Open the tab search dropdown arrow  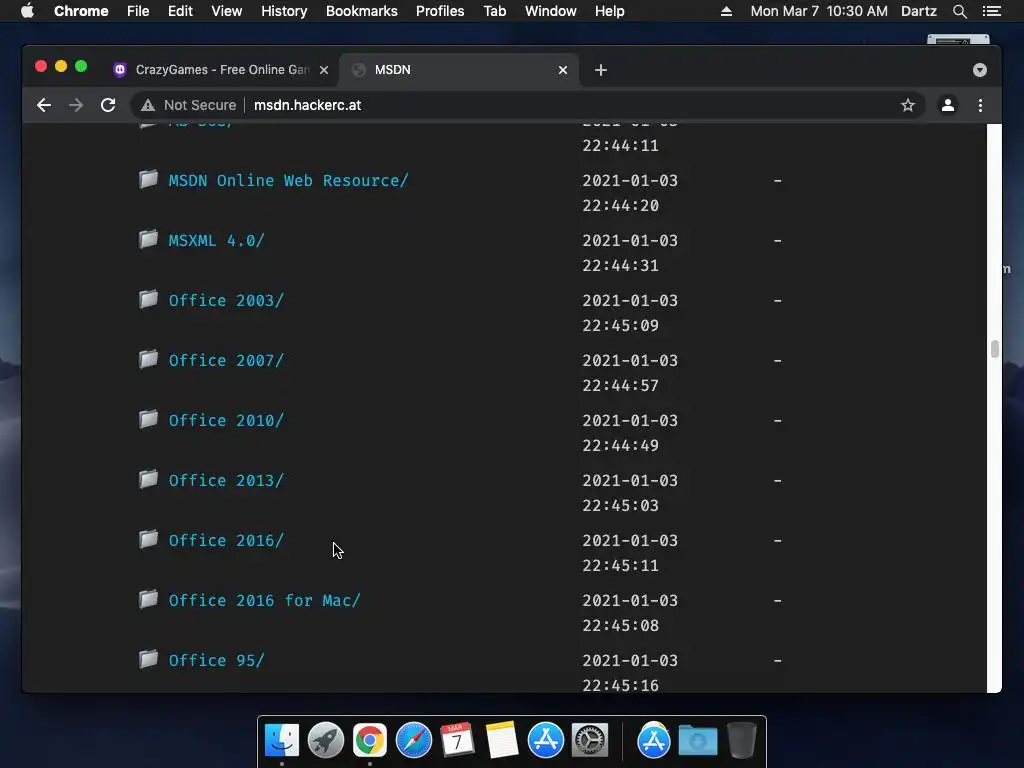[980, 70]
